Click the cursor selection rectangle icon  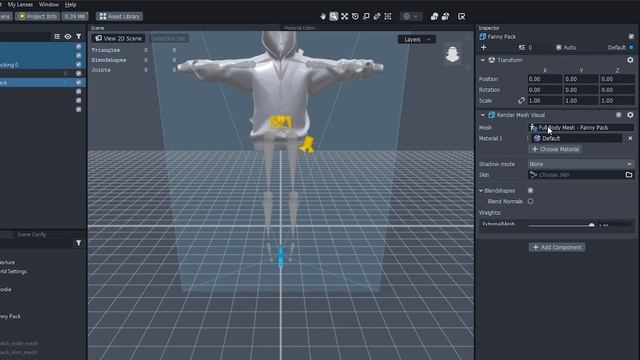[462, 16]
